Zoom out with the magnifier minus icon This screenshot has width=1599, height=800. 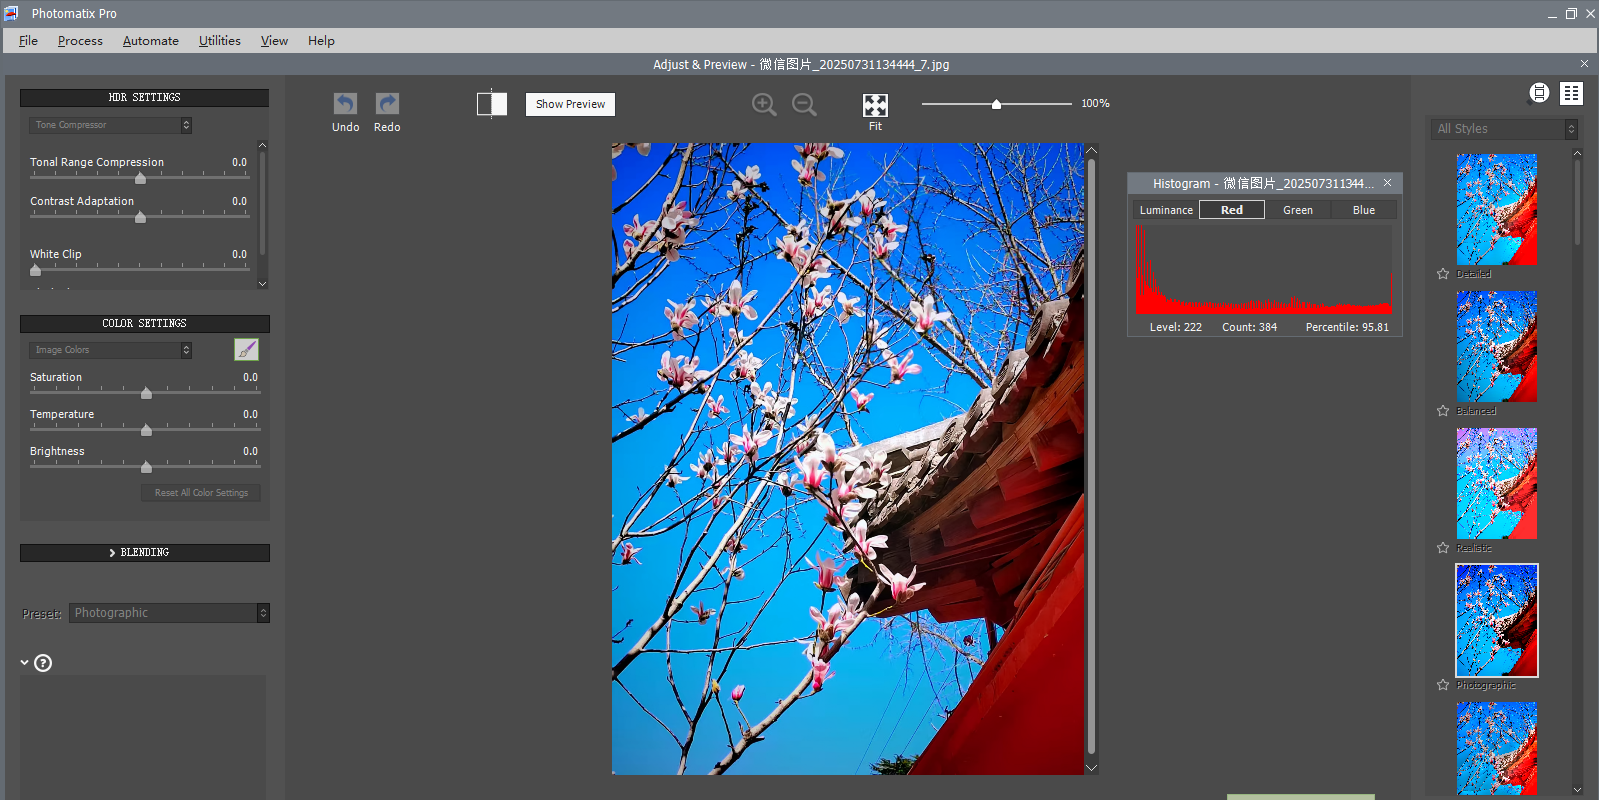coord(804,105)
